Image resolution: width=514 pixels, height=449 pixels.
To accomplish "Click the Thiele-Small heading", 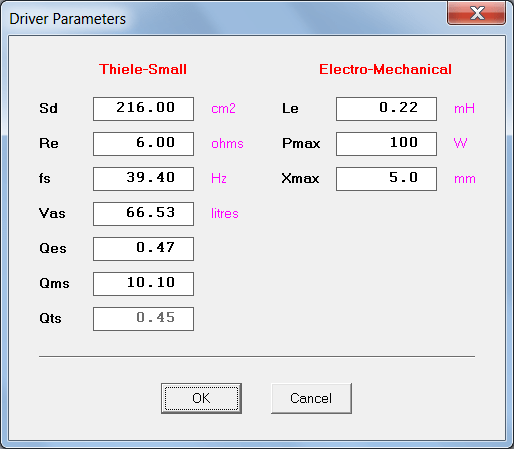I will pos(143,69).
